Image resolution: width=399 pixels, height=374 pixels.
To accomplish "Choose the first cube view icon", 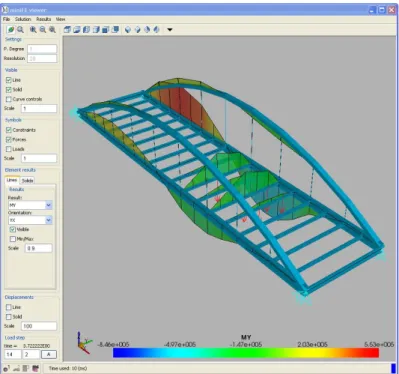I will (67, 30).
